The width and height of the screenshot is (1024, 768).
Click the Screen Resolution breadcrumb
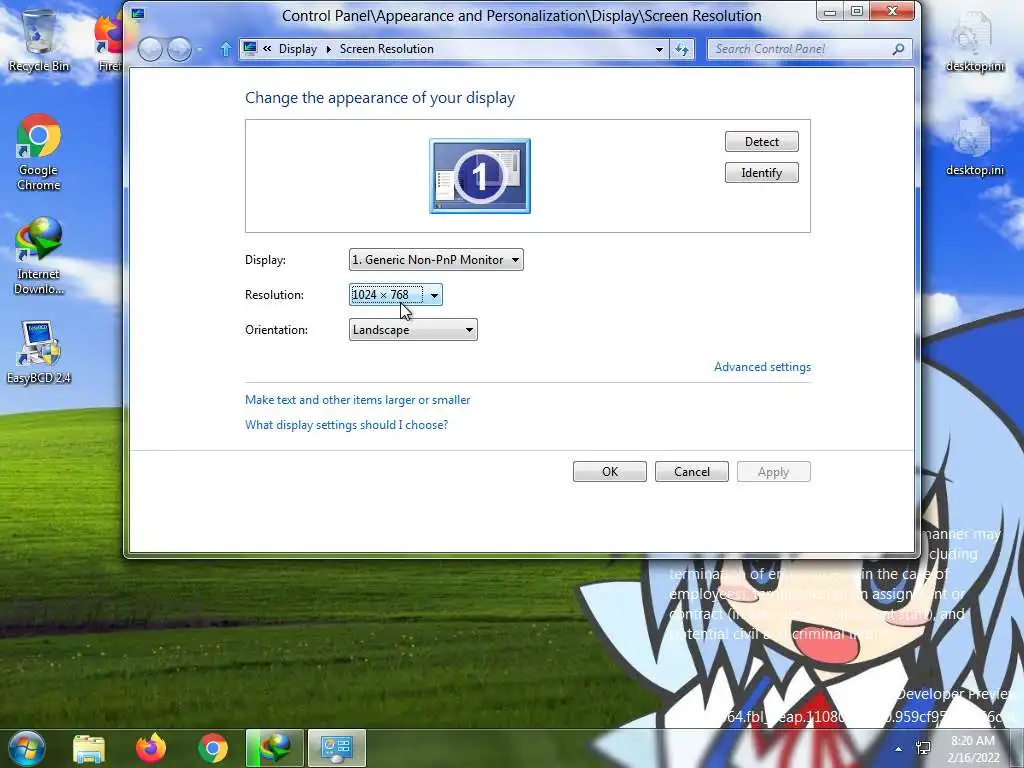[x=387, y=49]
